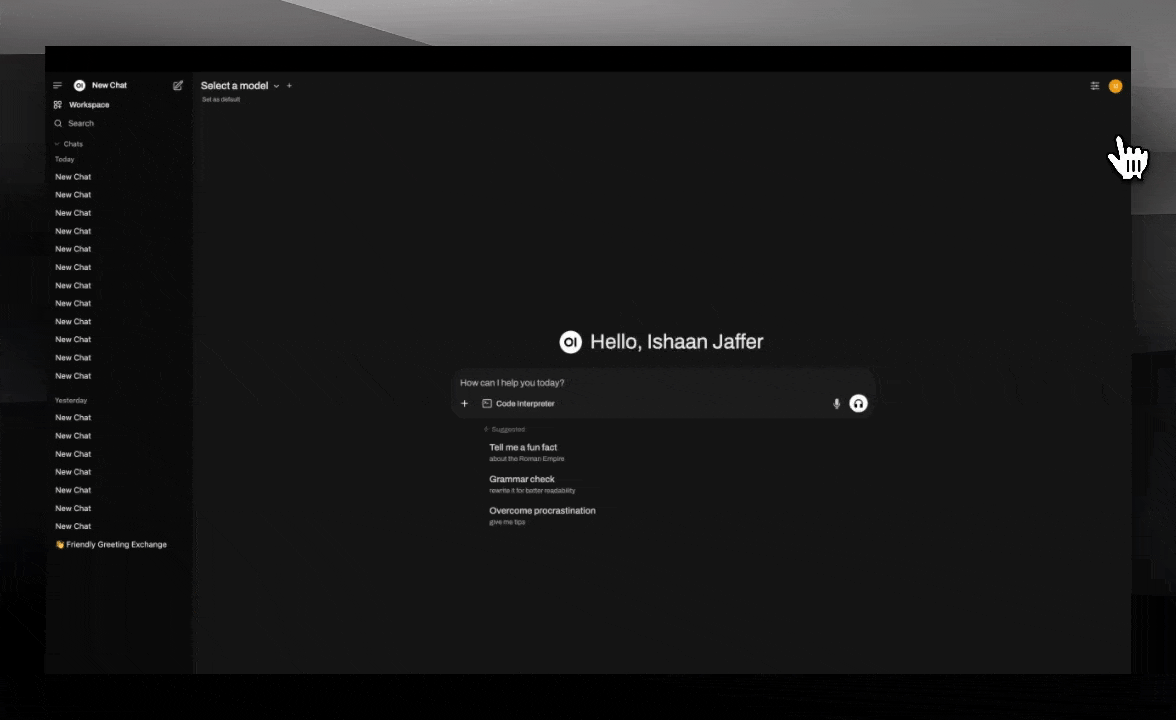This screenshot has width=1176, height=720.
Task: Open the user profile avatar menu
Action: coord(1115,86)
